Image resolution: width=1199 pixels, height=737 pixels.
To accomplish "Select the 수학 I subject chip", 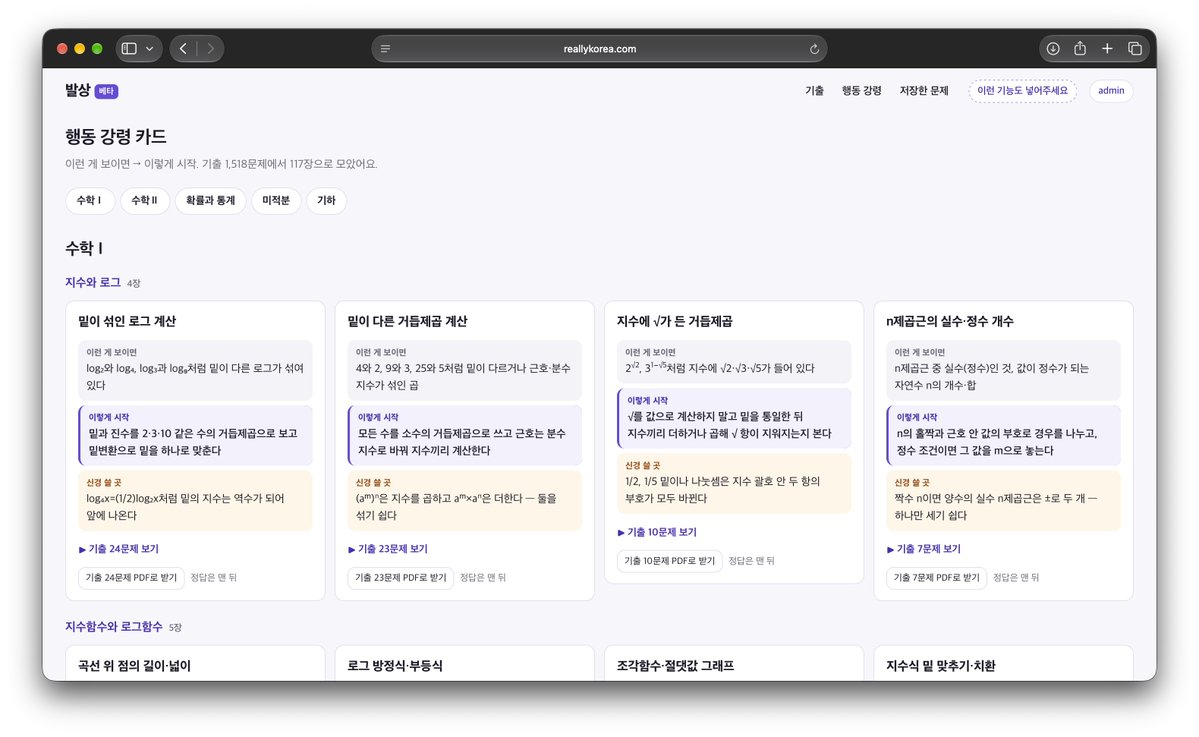I will click(89, 200).
